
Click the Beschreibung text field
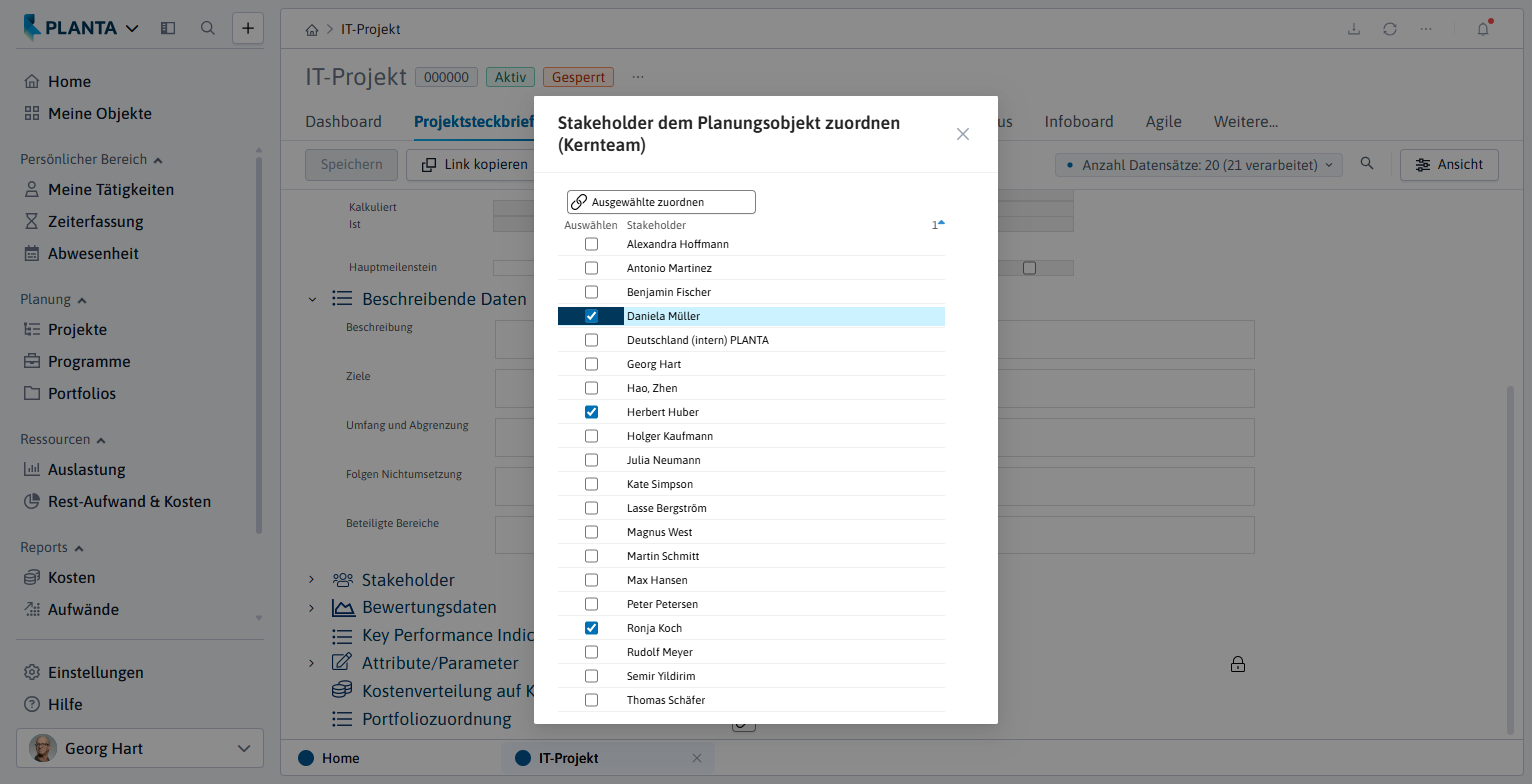tap(874, 339)
